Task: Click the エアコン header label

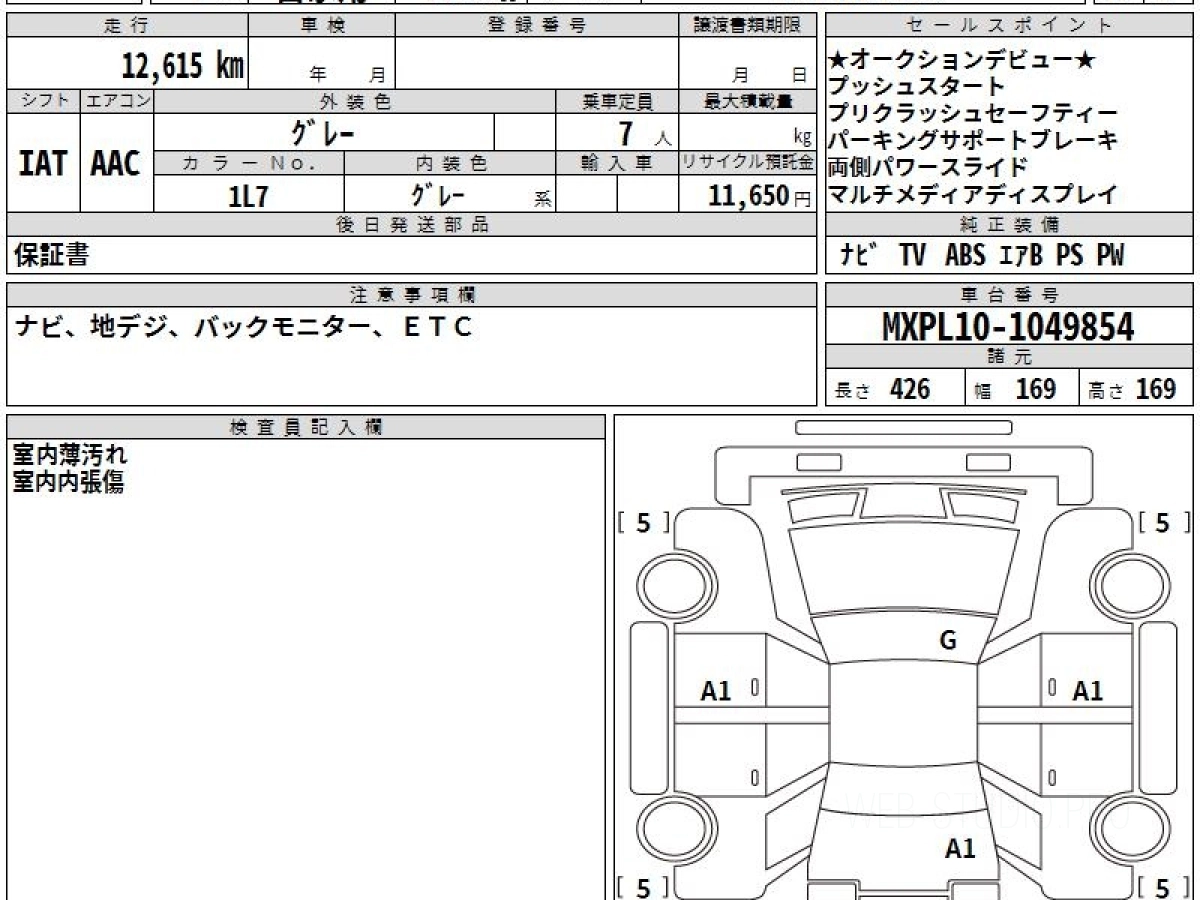Action: (x=117, y=101)
